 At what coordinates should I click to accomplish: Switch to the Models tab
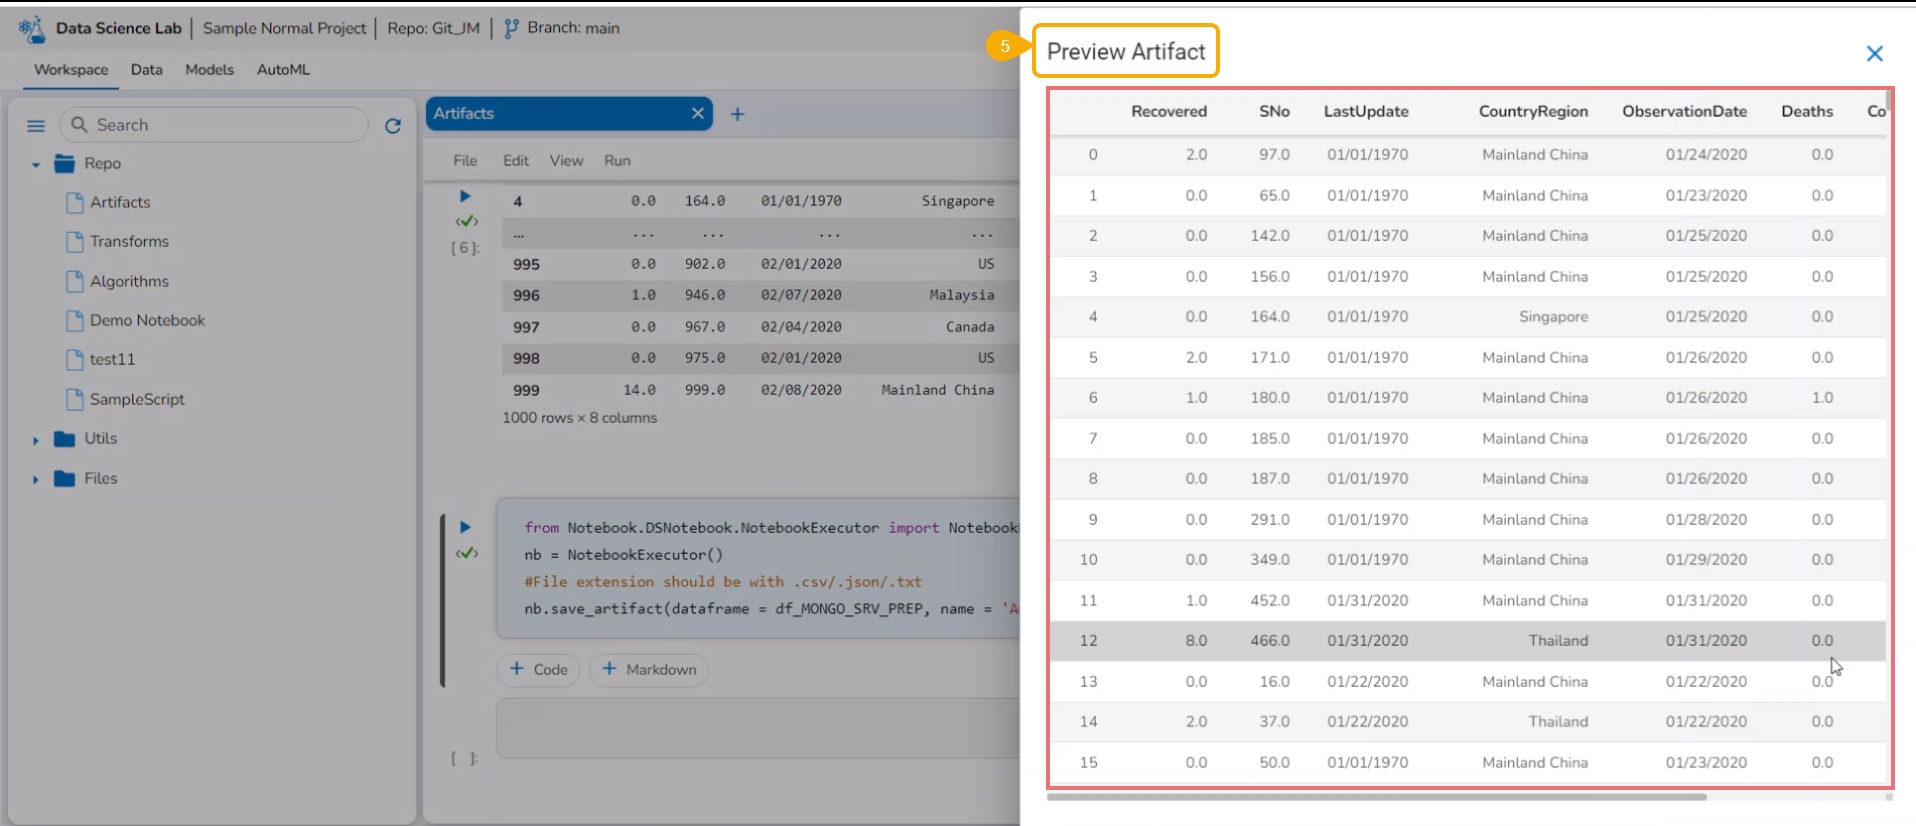(x=209, y=70)
